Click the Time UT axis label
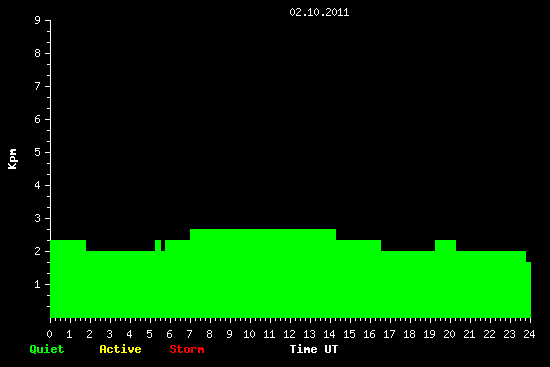The image size is (550, 367). pyautogui.click(x=314, y=349)
